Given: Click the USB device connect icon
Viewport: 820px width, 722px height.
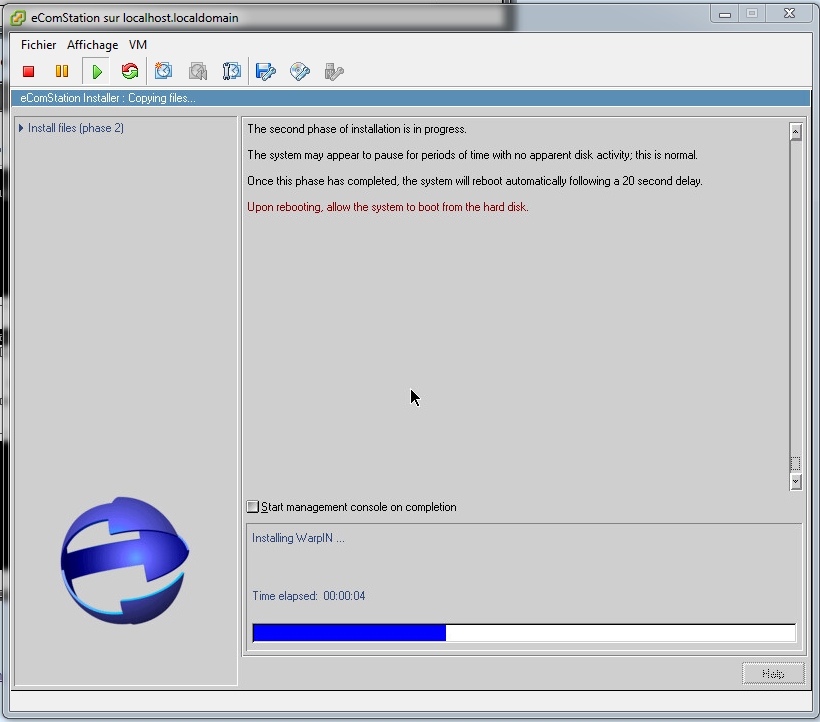Looking at the screenshot, I should point(334,71).
